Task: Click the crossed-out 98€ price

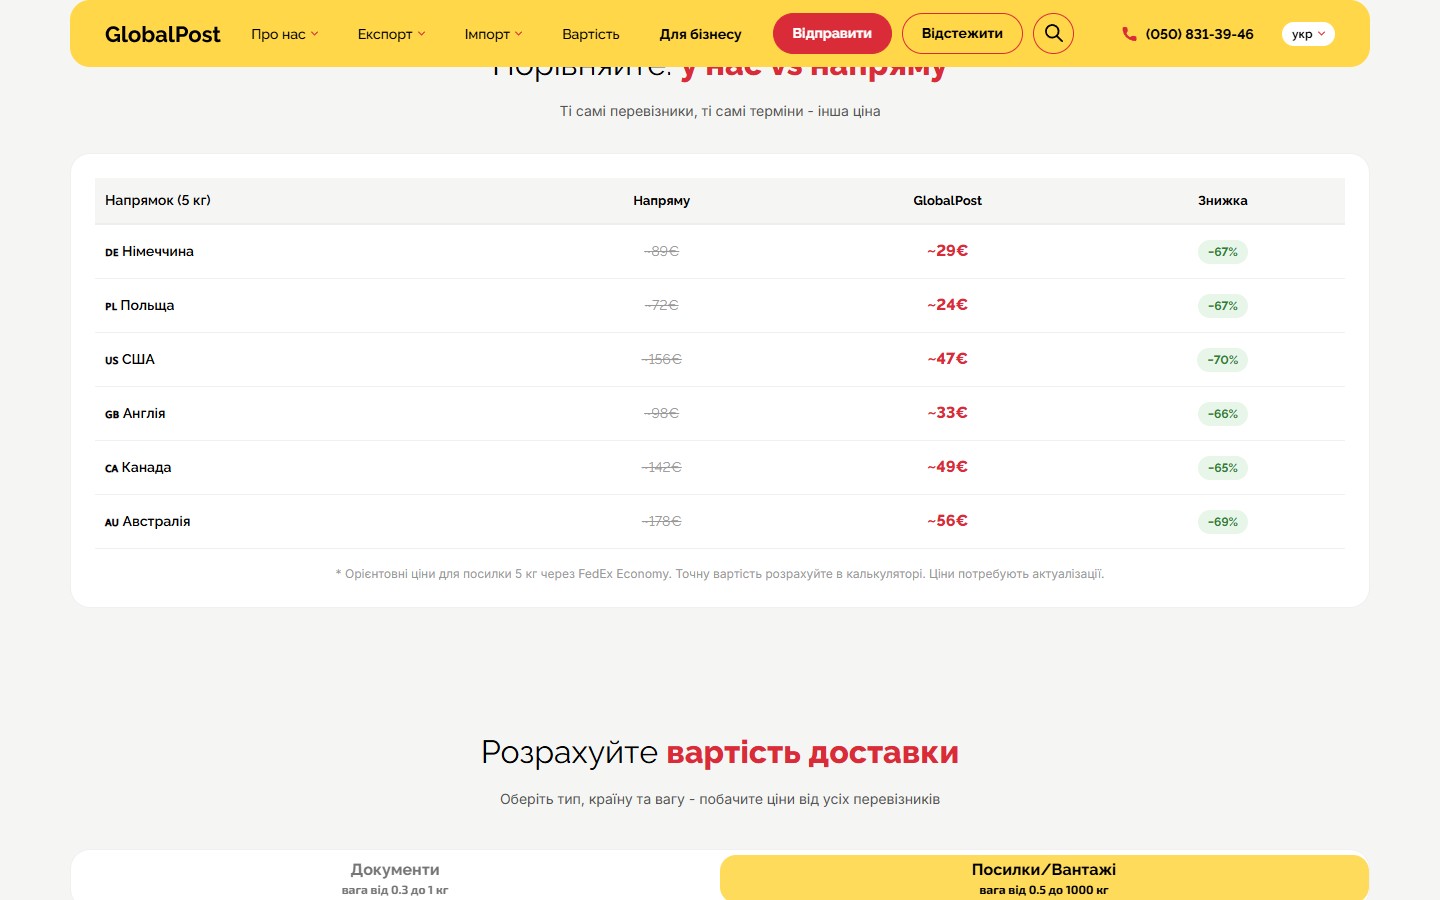Action: 661,413
